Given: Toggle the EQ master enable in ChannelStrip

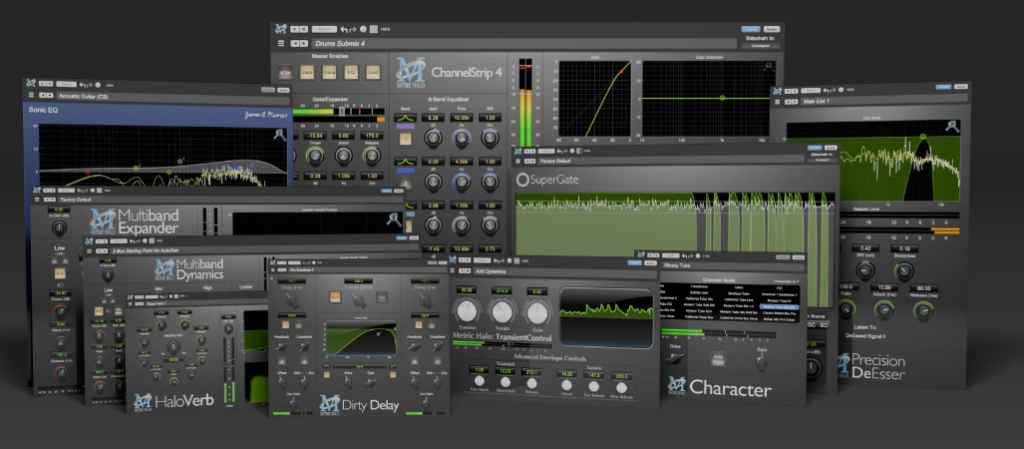Looking at the screenshot, I should [351, 72].
